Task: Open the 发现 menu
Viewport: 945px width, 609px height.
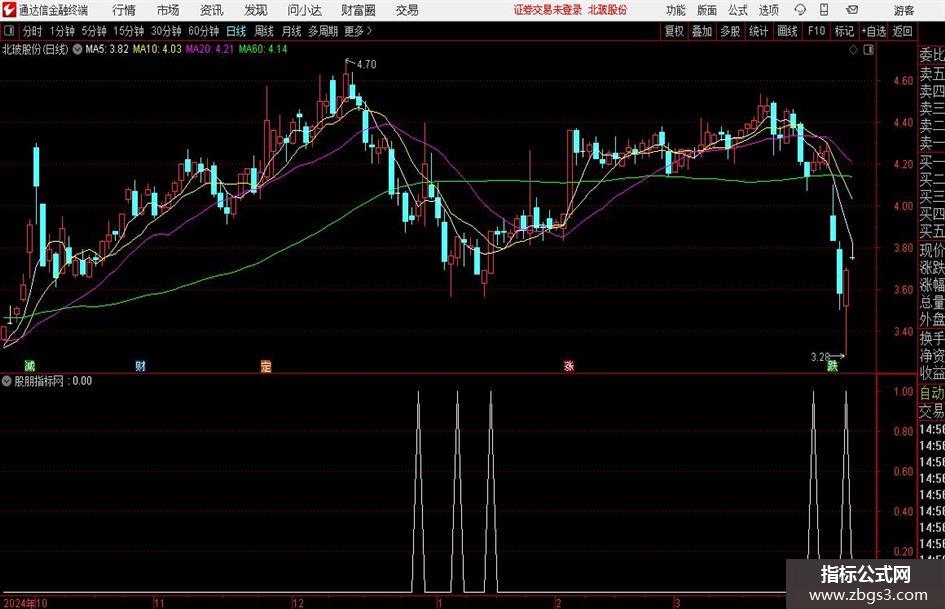Action: tap(256, 10)
